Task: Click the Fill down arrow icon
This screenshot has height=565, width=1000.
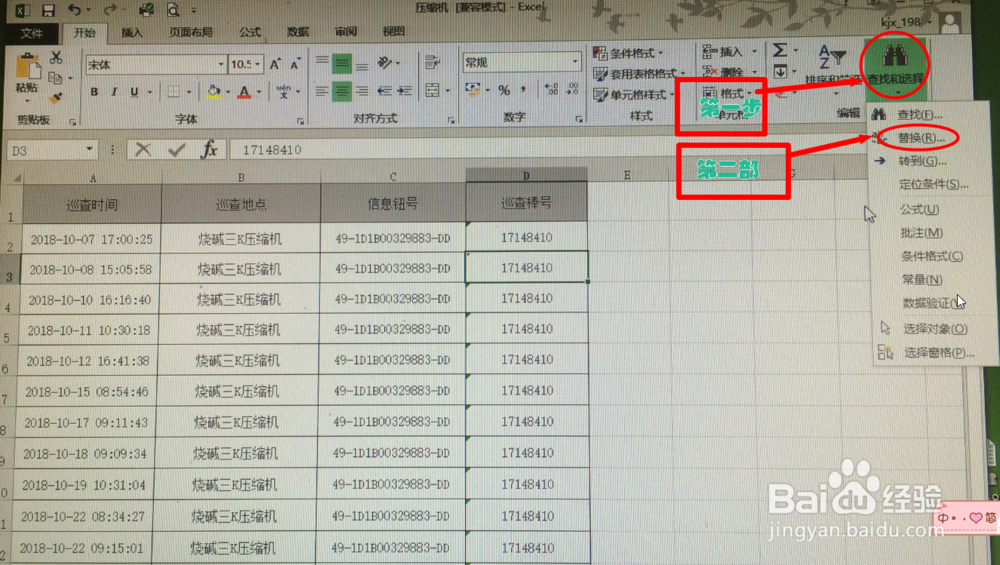Action: click(x=781, y=71)
